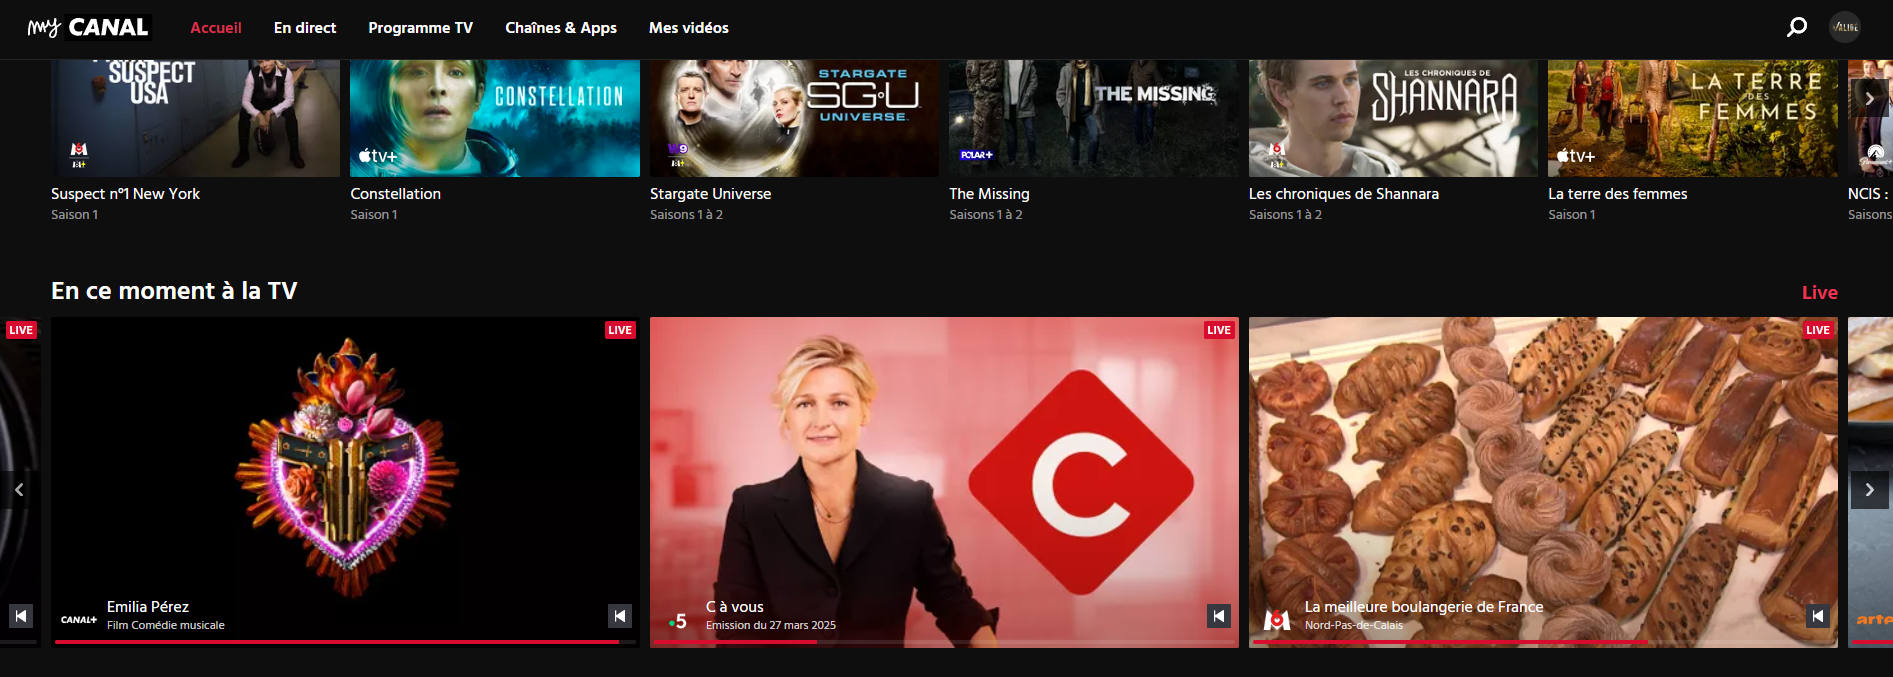Click the France 5 channel logo

pyautogui.click(x=678, y=621)
